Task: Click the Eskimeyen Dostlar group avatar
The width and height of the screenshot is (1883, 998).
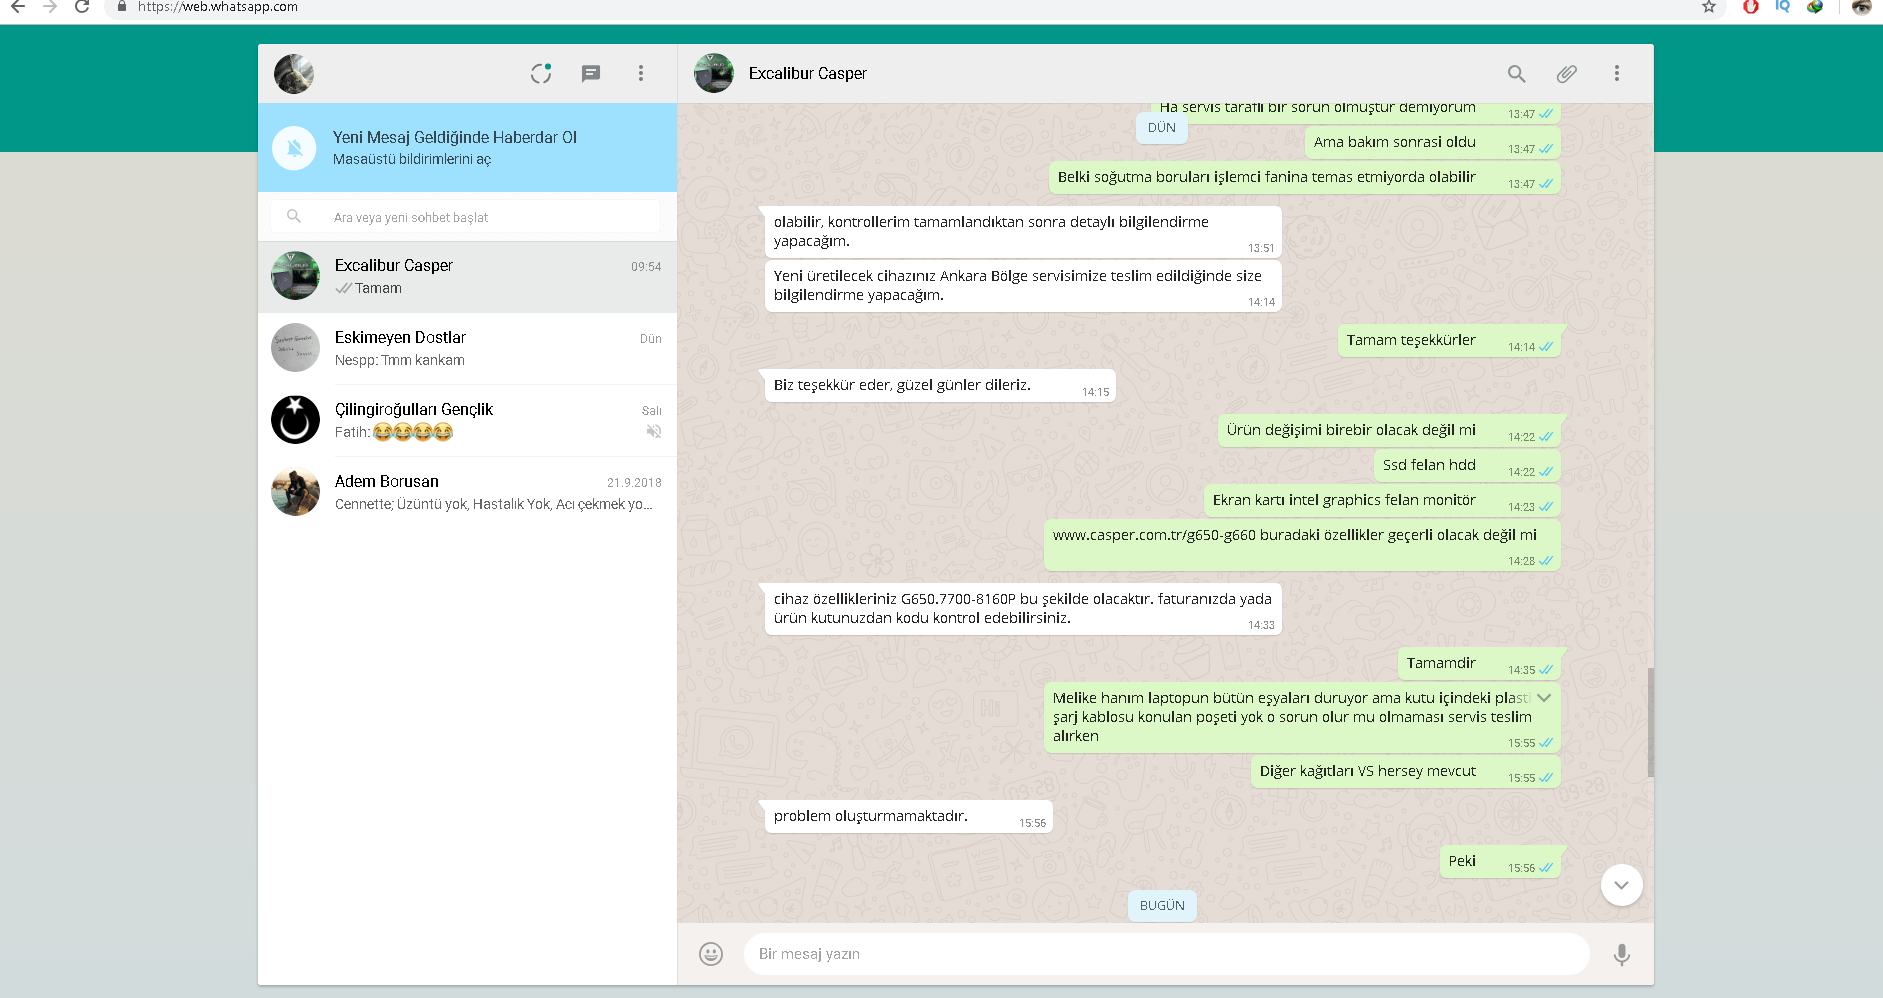Action: tap(295, 348)
